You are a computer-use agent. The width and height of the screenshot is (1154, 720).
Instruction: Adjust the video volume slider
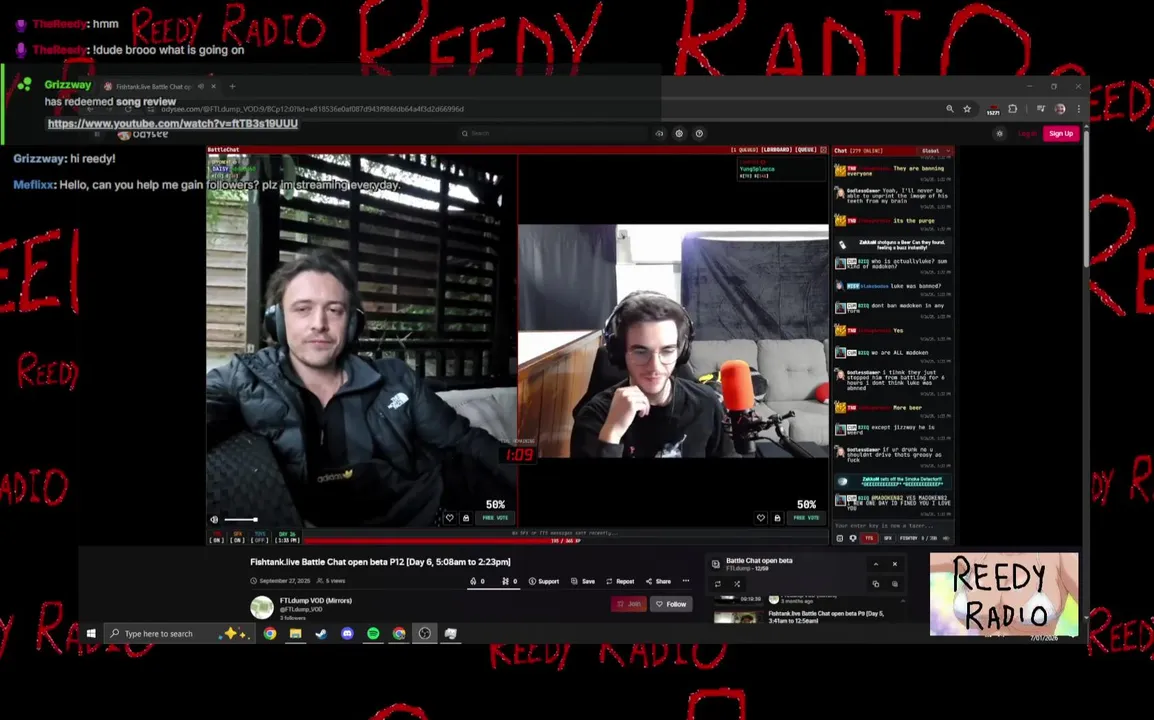click(241, 520)
